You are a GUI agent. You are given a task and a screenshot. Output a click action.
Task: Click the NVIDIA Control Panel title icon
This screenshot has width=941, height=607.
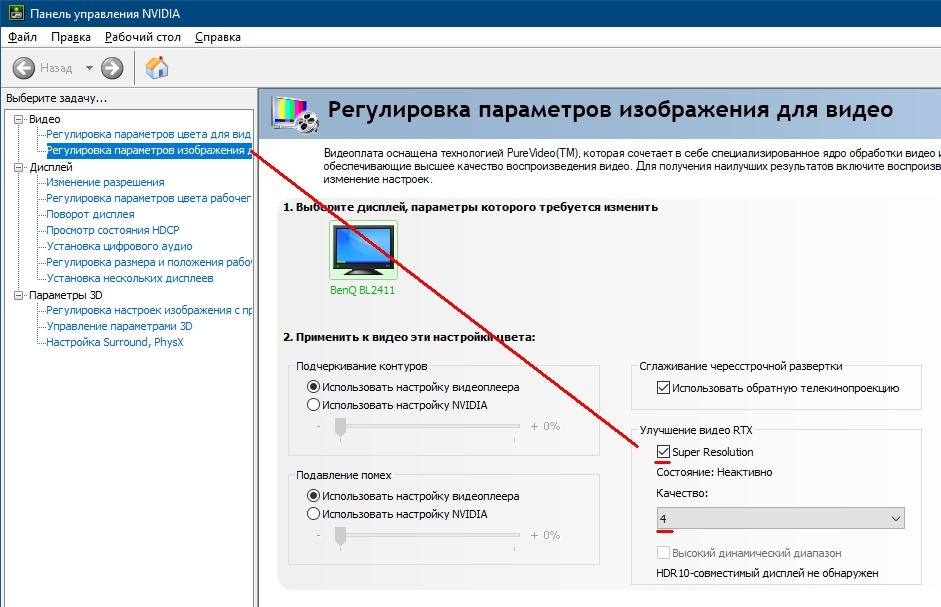(x=16, y=13)
